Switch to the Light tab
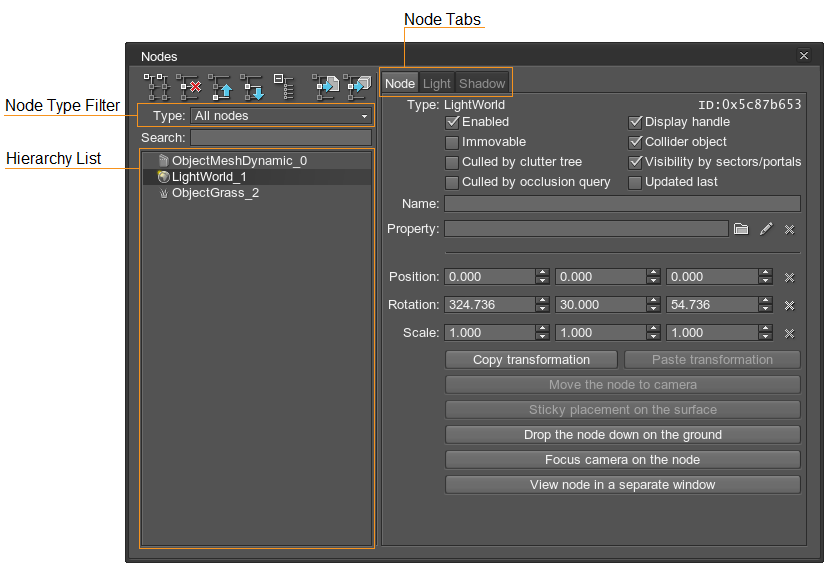 tap(437, 84)
